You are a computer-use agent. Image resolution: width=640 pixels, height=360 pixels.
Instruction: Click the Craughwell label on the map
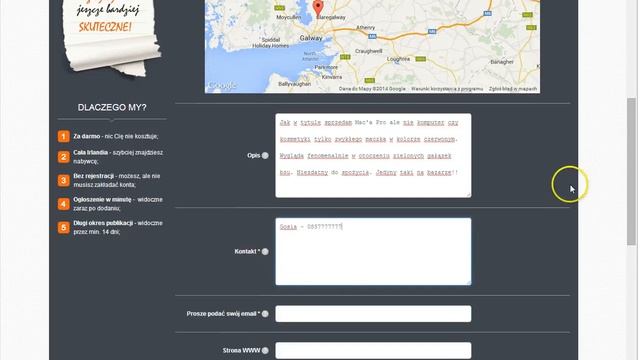point(369,51)
